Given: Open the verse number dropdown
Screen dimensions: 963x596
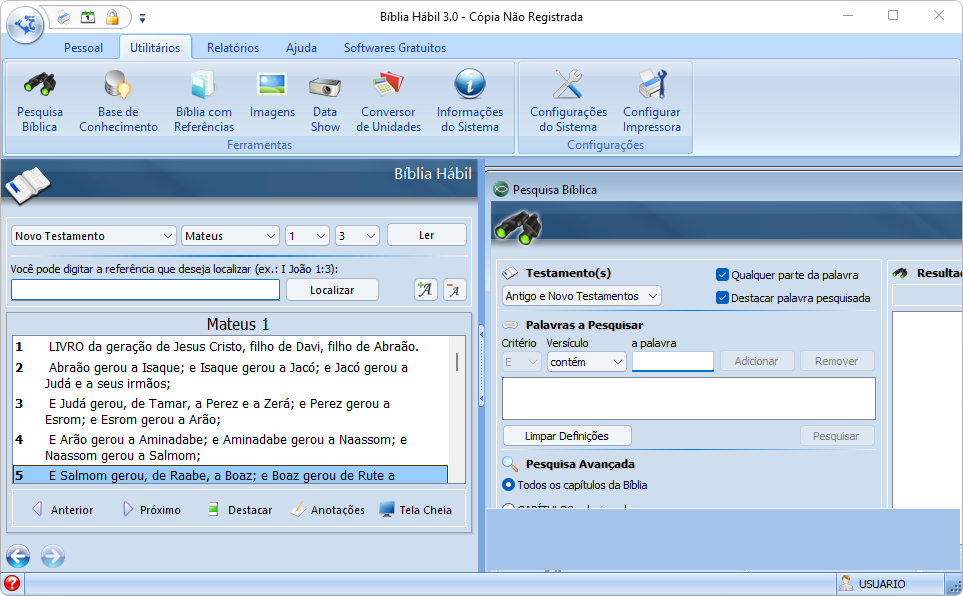Looking at the screenshot, I should click(x=357, y=236).
